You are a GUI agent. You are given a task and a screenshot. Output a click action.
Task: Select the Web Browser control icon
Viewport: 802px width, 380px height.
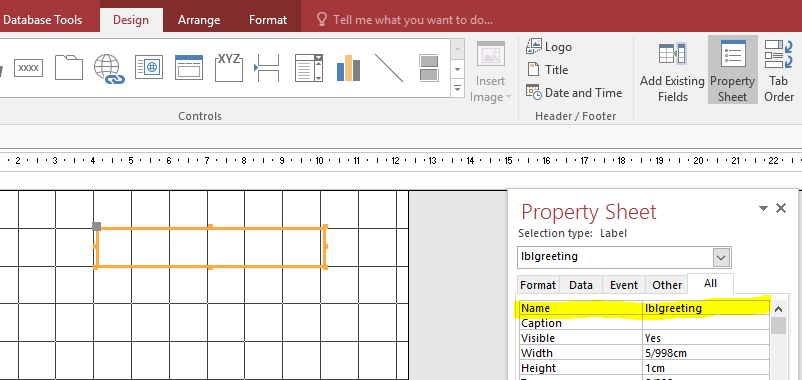[149, 68]
